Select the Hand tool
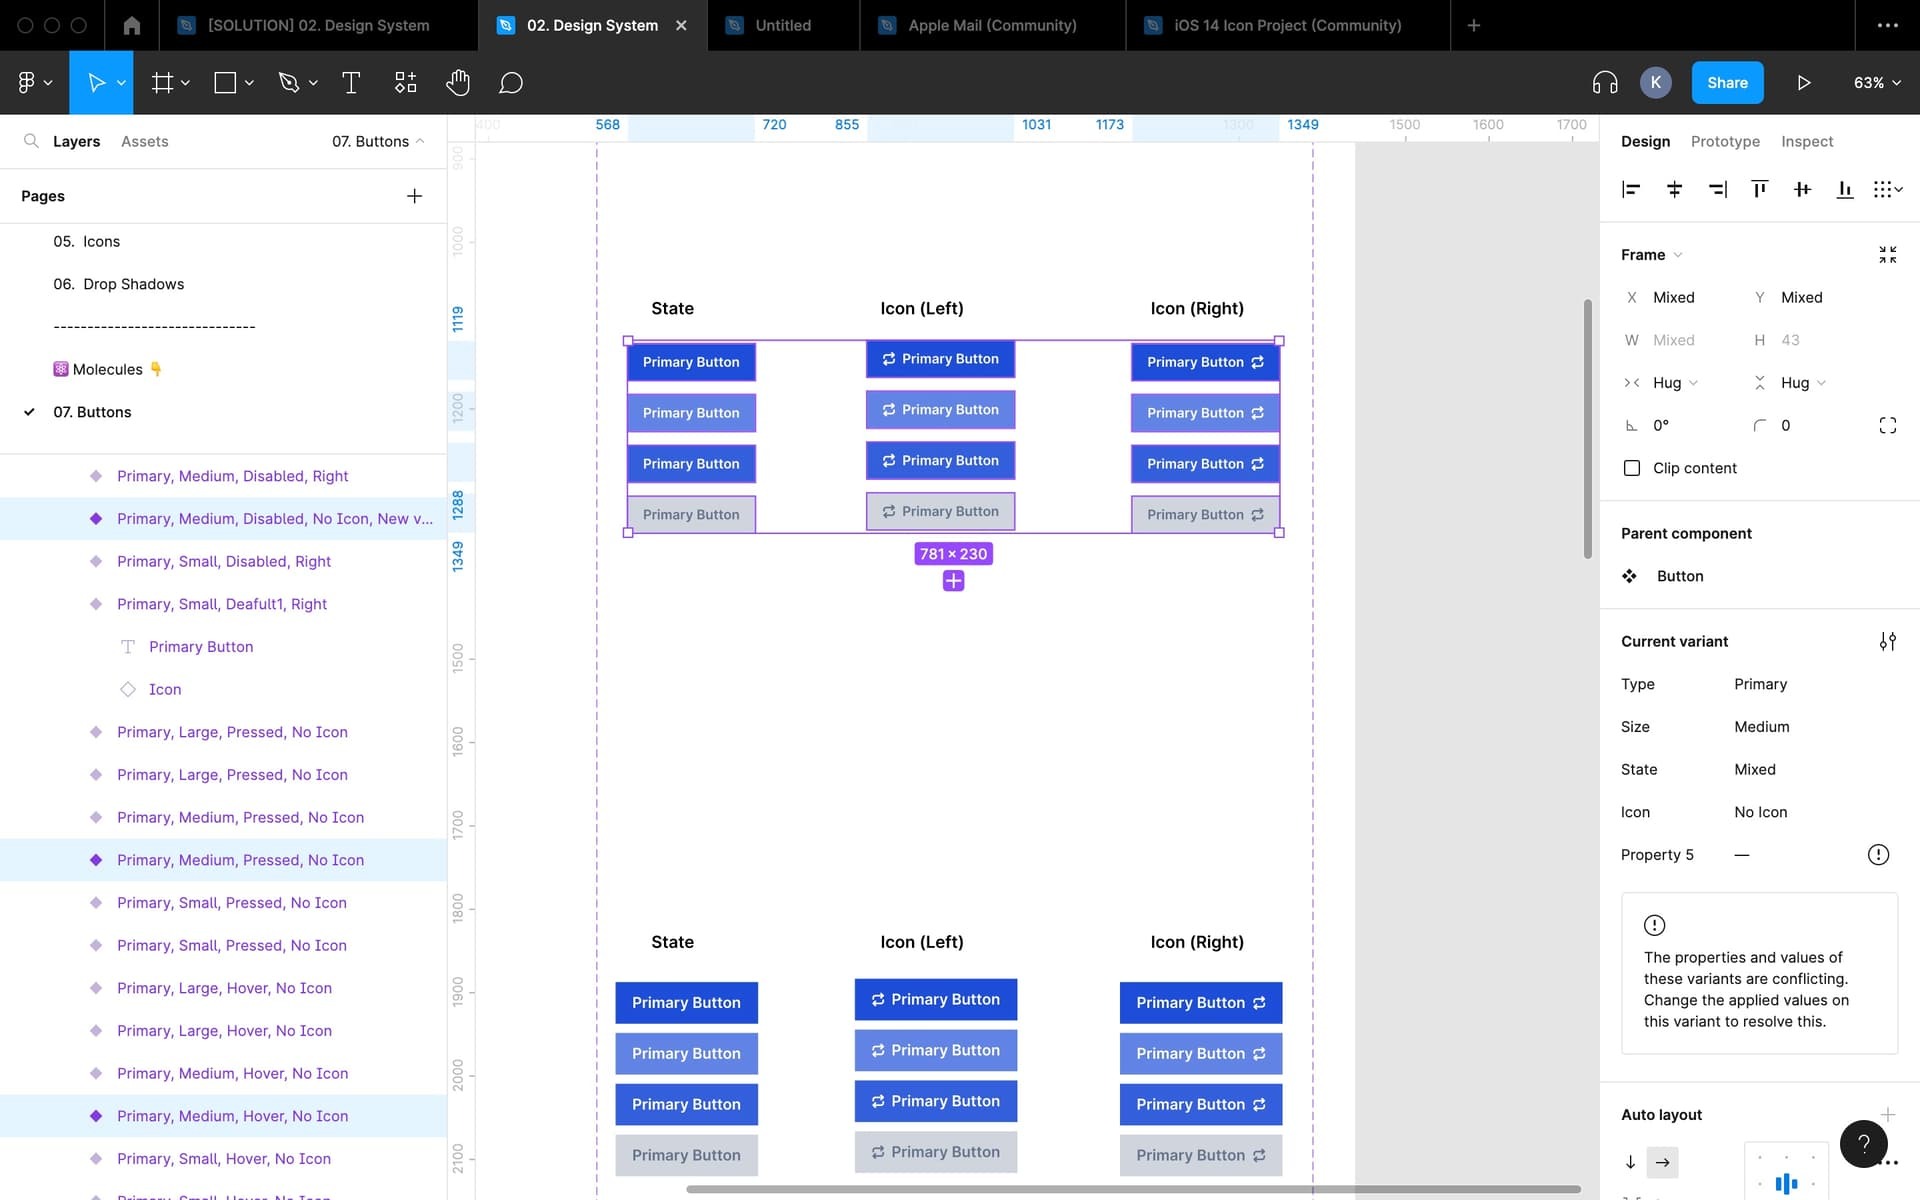The width and height of the screenshot is (1920, 1200). pos(458,82)
